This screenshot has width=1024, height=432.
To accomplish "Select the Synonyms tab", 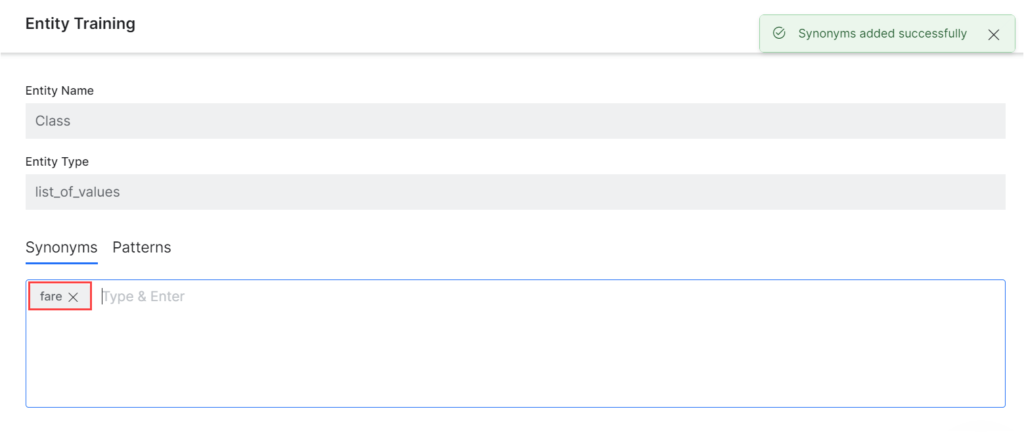I will coord(61,247).
